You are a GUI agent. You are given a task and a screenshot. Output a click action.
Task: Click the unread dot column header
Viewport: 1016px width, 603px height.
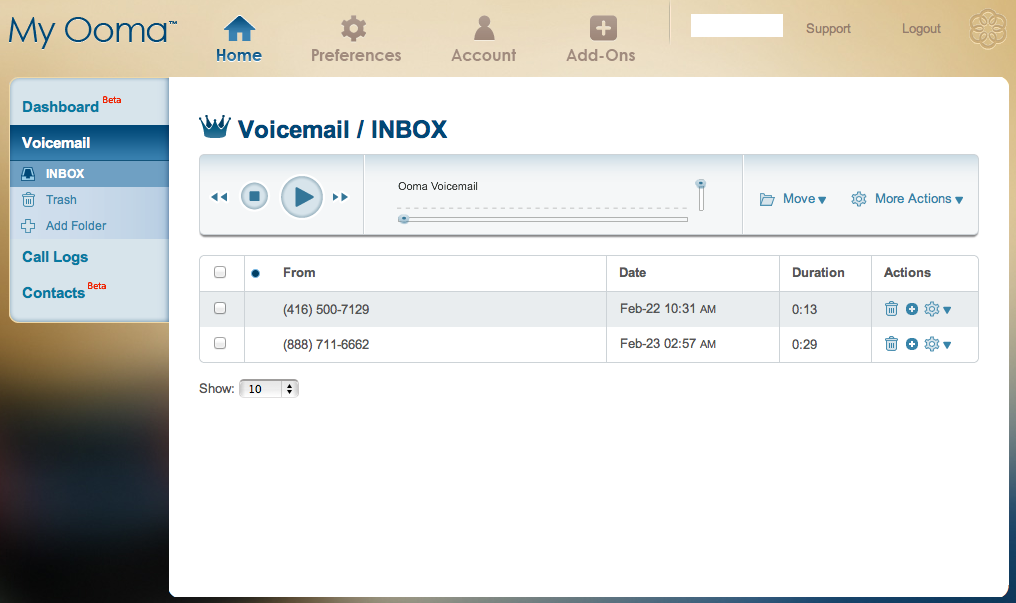[255, 273]
